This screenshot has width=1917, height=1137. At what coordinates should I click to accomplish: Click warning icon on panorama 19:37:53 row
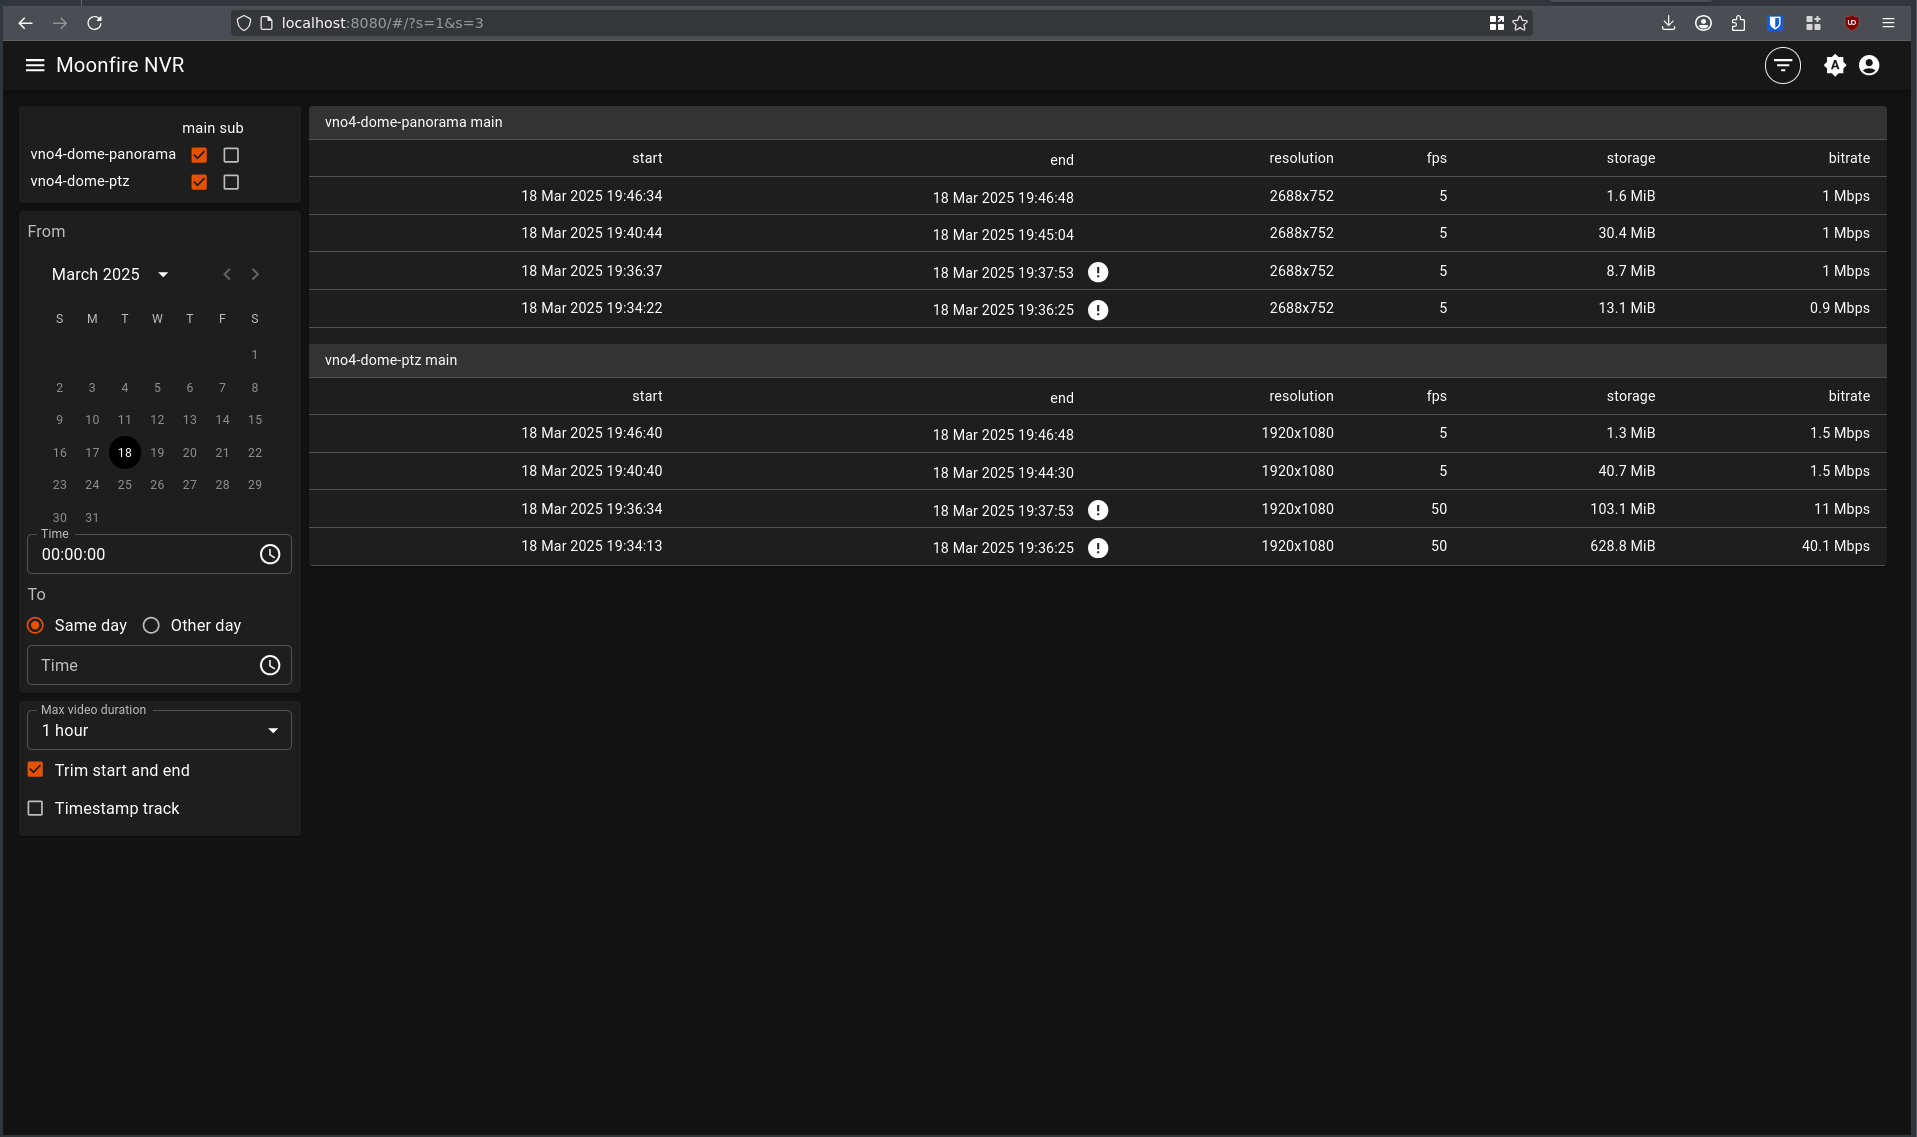(1098, 272)
